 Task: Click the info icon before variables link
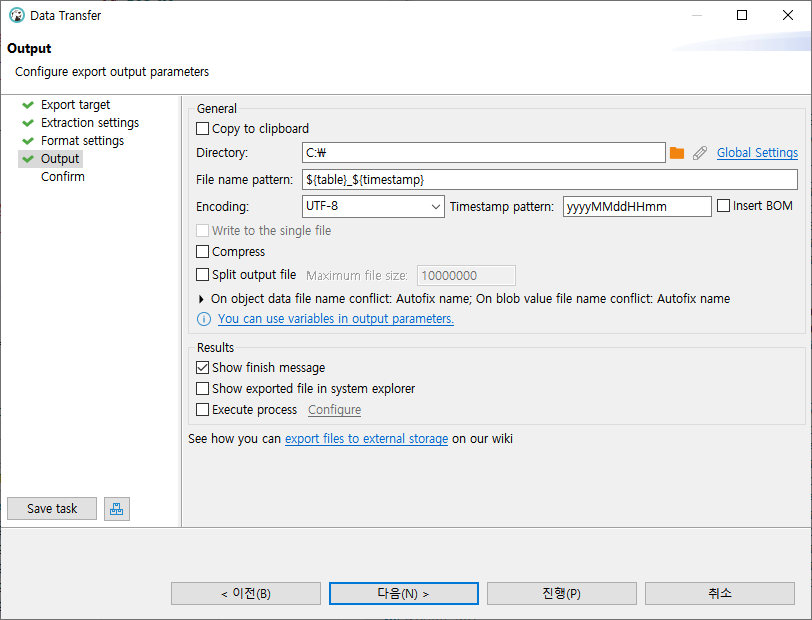204,319
